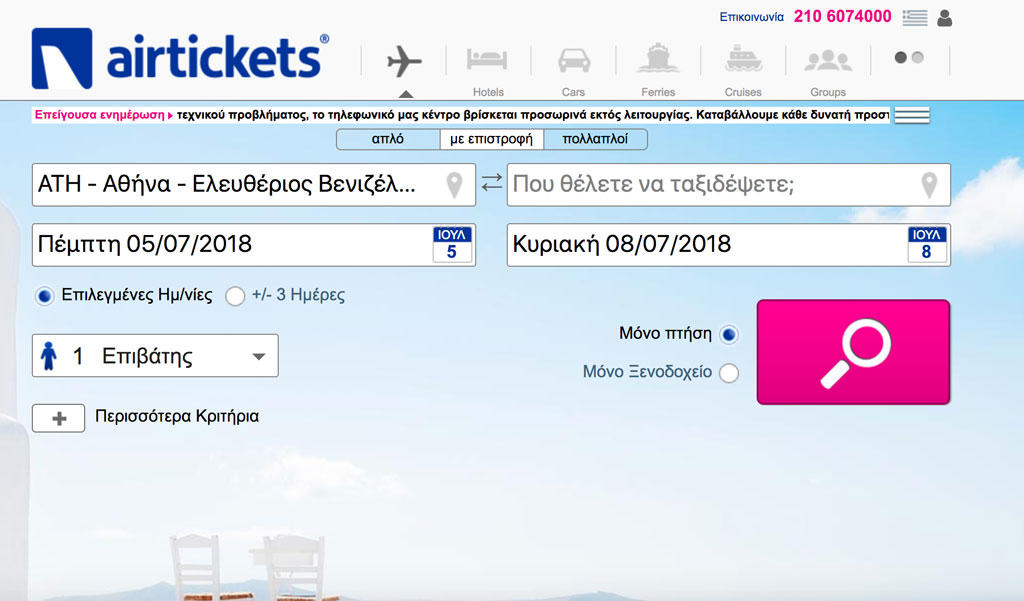The width and height of the screenshot is (1024, 601).
Task: Open the Hotels bed icon
Action: point(487,59)
